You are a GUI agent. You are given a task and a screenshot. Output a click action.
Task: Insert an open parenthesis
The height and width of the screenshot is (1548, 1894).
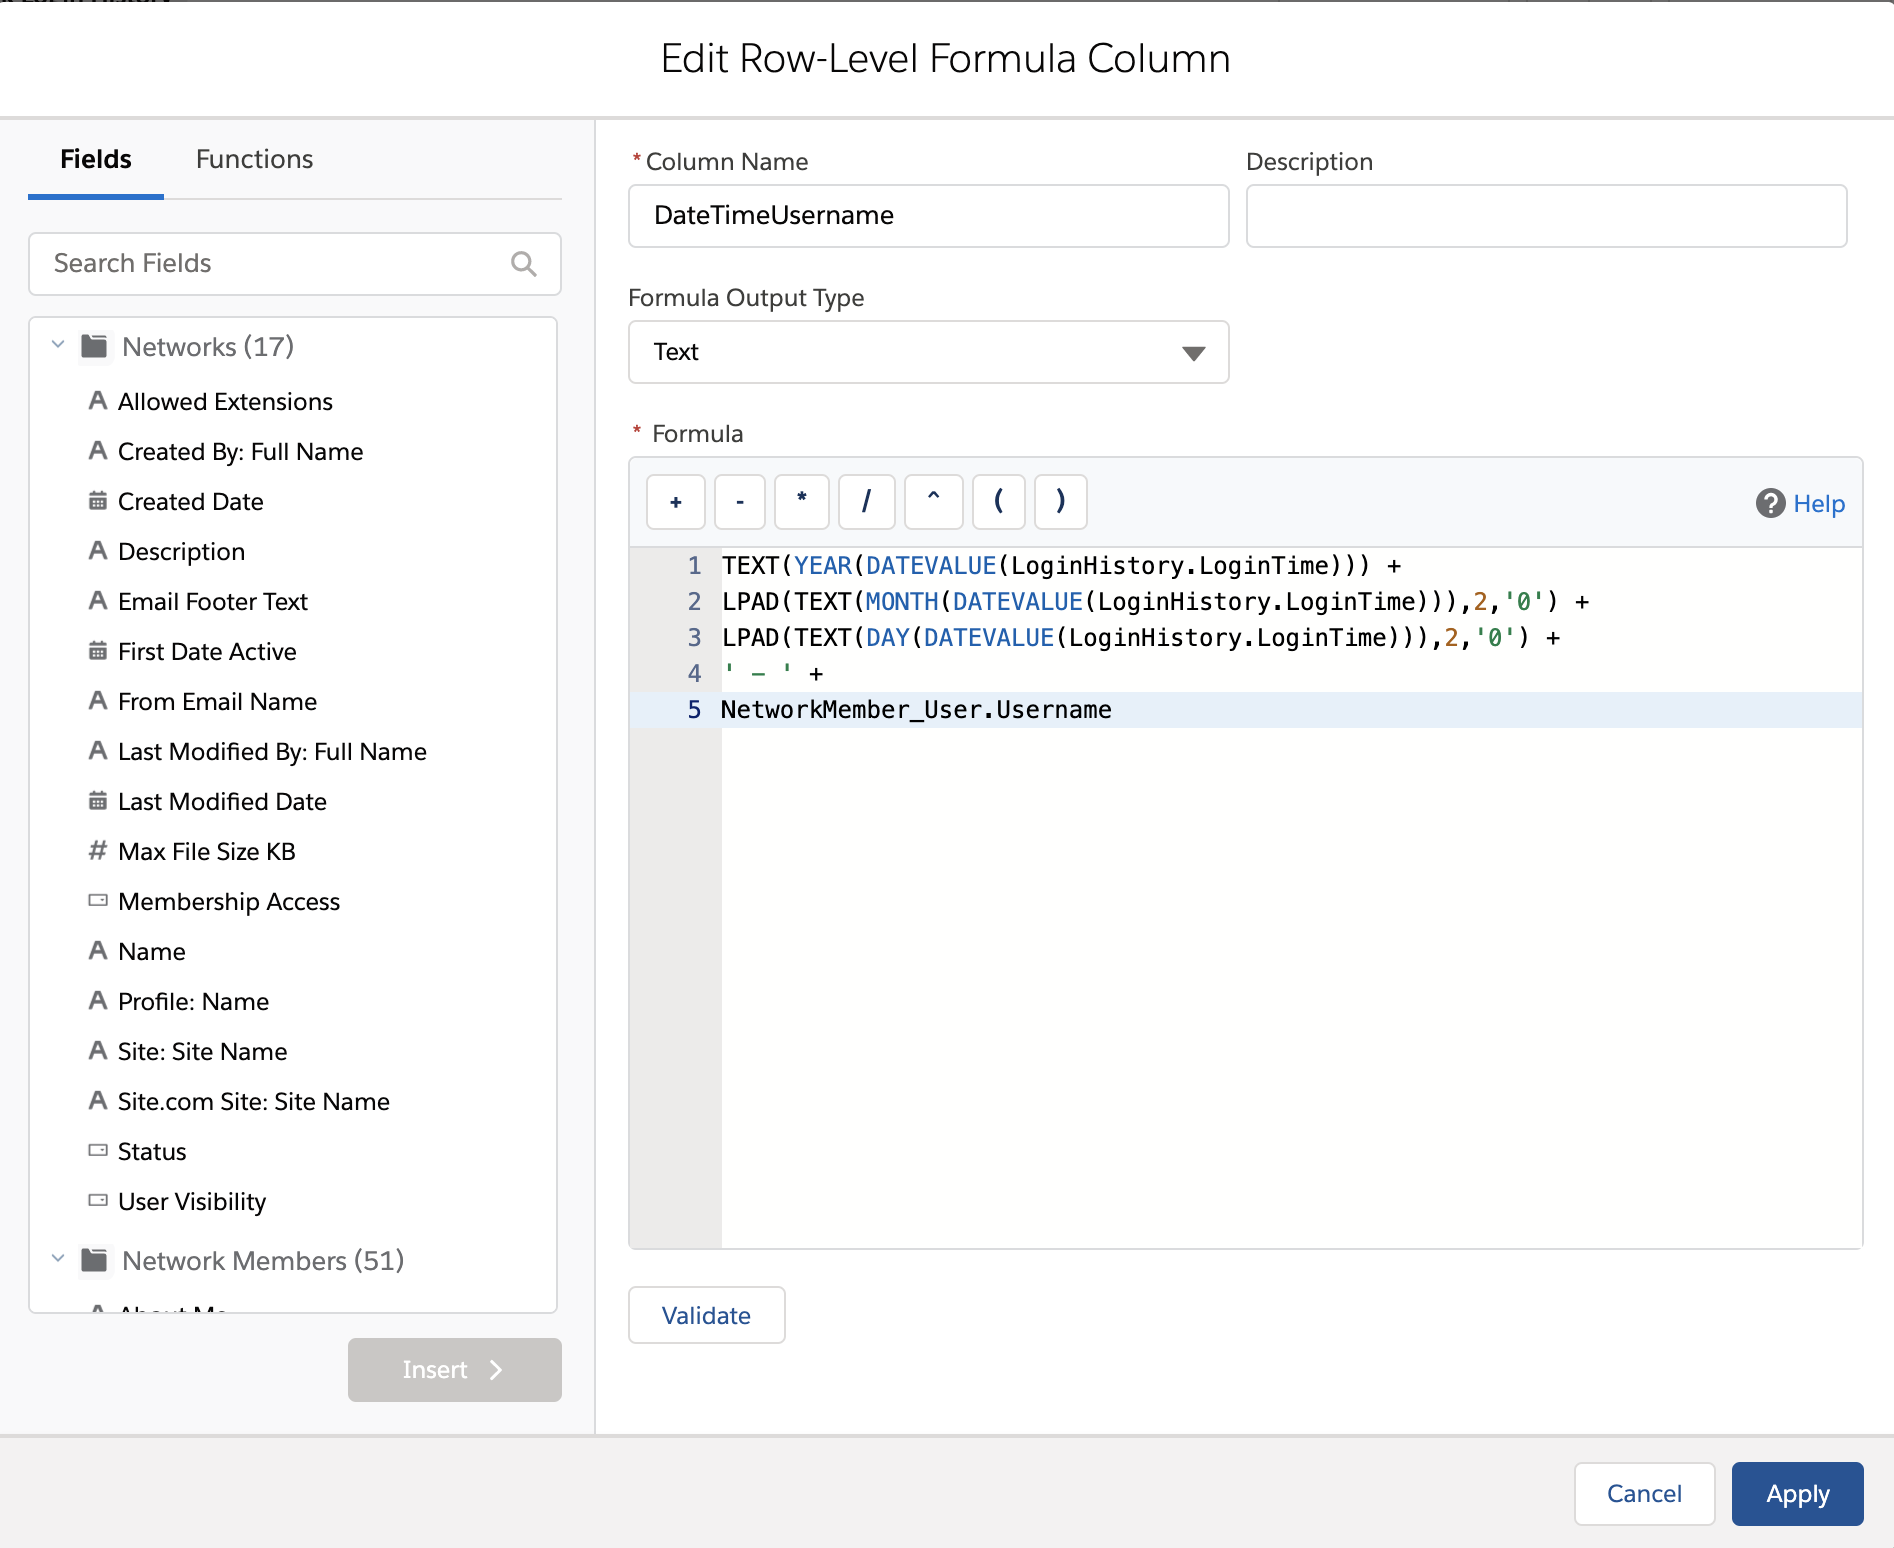pos(998,502)
